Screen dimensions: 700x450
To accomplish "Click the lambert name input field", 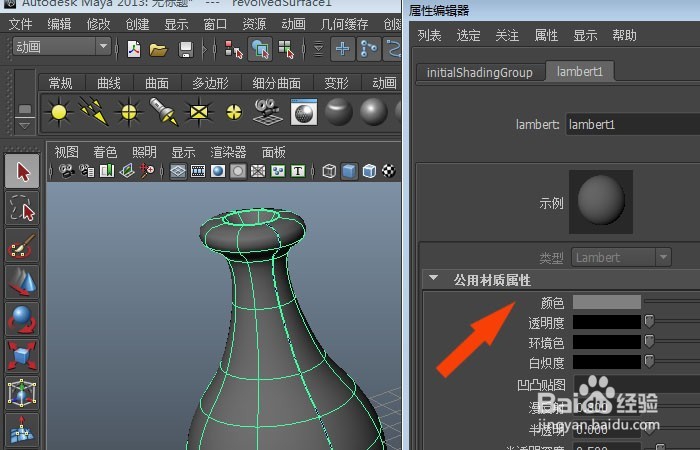I will pyautogui.click(x=633, y=124).
